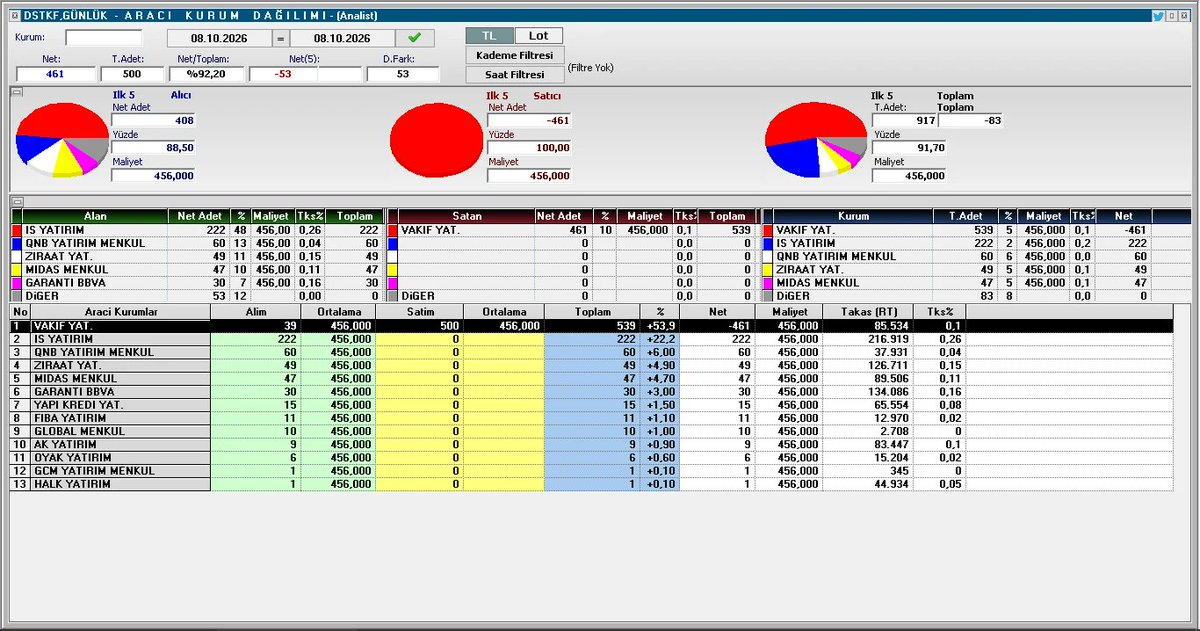Image resolution: width=1200 pixels, height=631 pixels.
Task: Select the YAPI KREDI YAT. row
Action: pyautogui.click(x=591, y=405)
